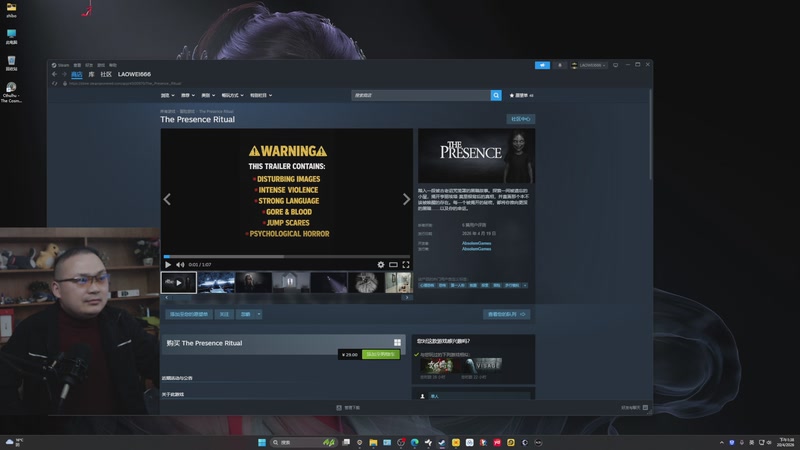Screen dimensions: 800x450
Task: Open the red similar game thumbnail beside Visage
Action: [440, 365]
